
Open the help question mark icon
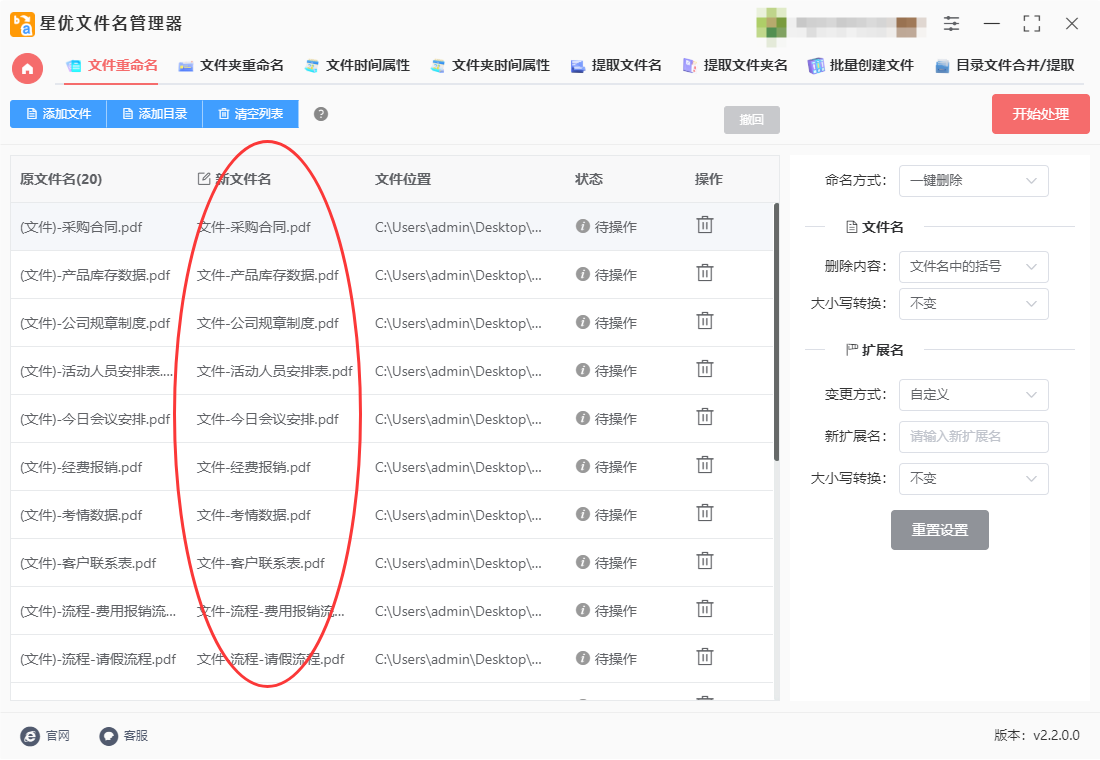321,114
